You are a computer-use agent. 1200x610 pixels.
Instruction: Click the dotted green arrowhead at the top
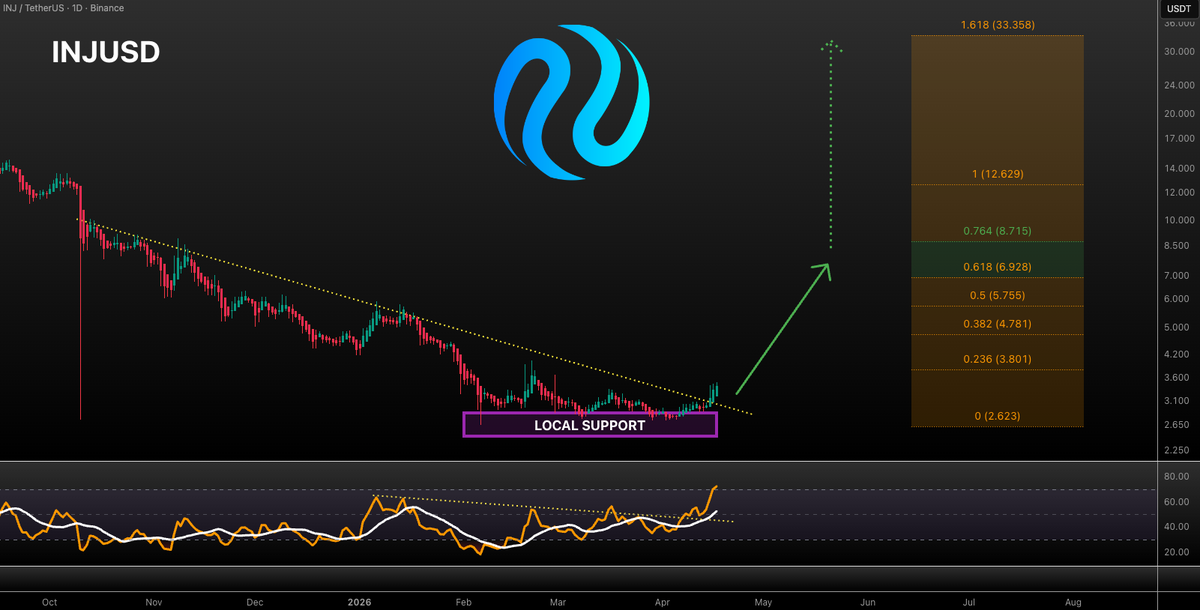(830, 44)
